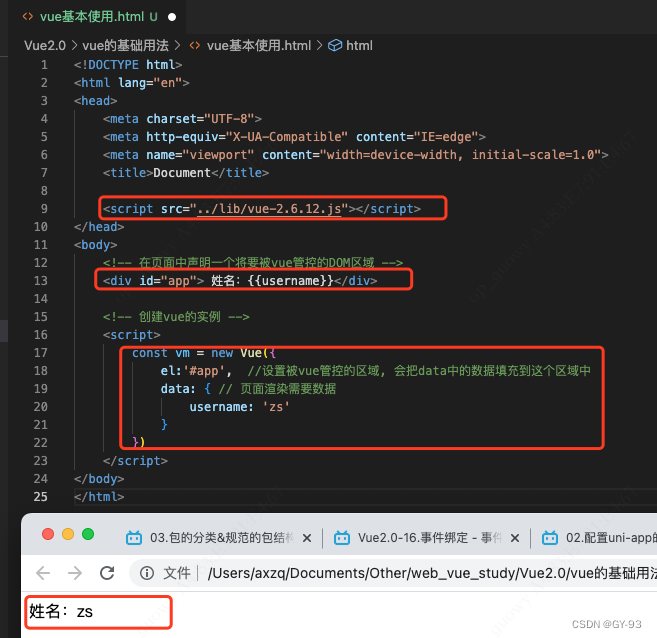Go forward in the browser
The height and width of the screenshot is (638, 657).
click(x=75, y=573)
